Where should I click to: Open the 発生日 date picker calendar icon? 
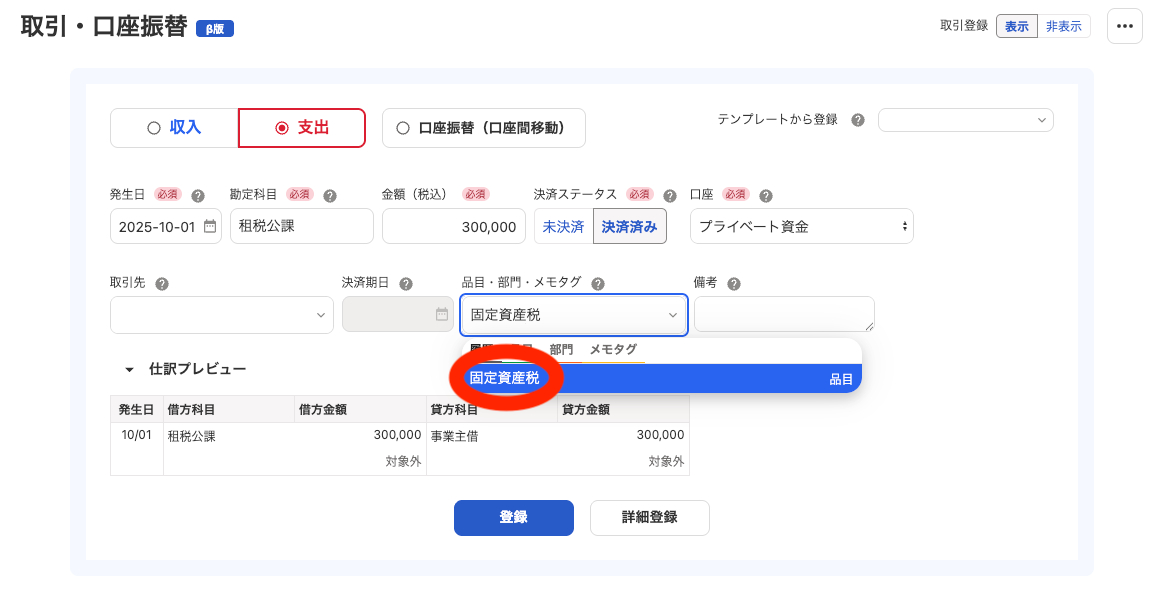pos(211,226)
